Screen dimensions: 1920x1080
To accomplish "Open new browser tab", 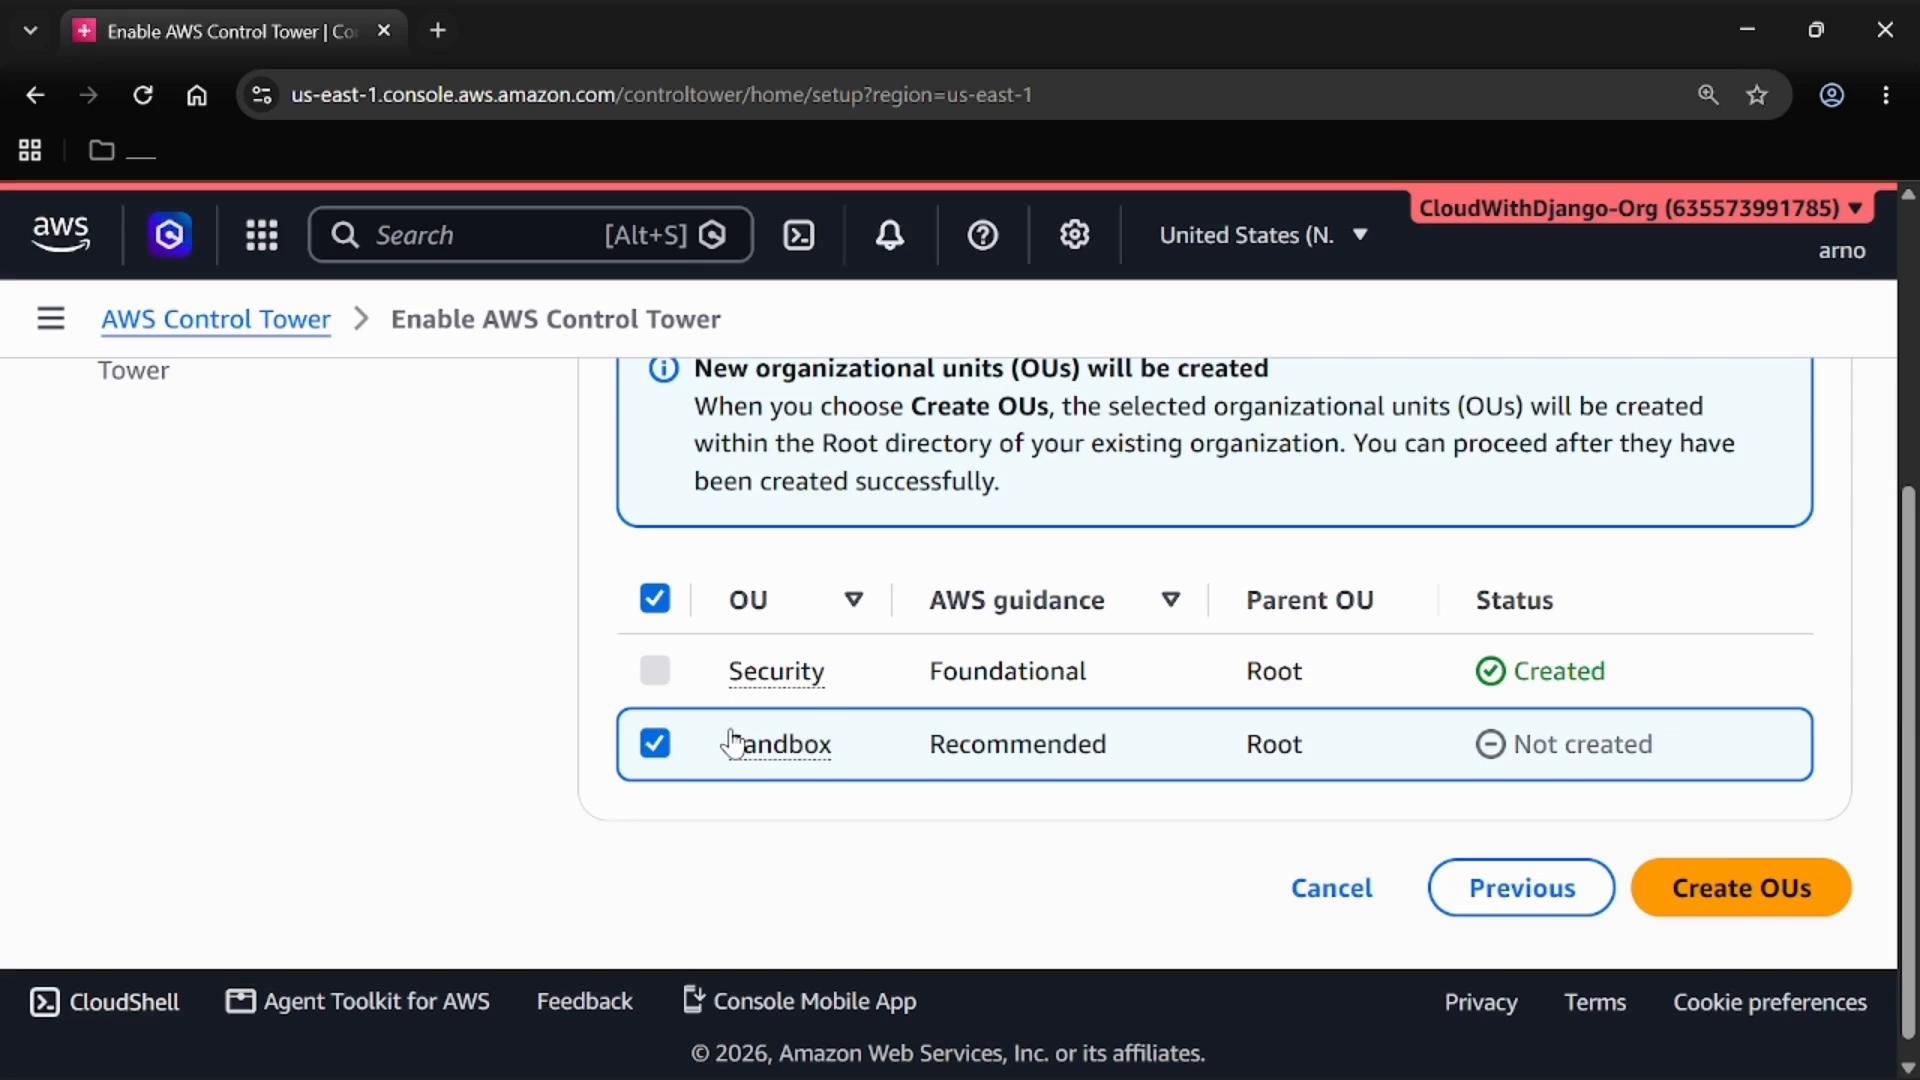I will click(x=438, y=31).
